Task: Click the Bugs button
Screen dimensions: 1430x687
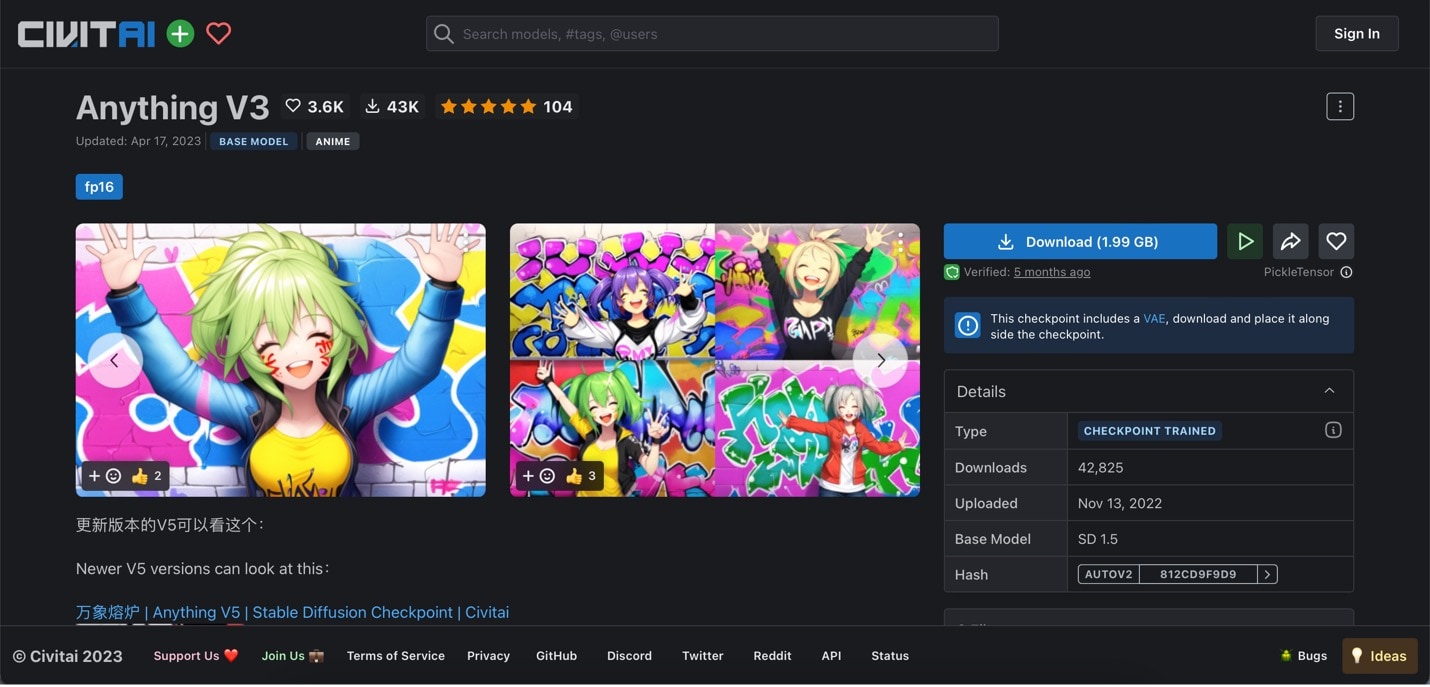Action: 1303,656
